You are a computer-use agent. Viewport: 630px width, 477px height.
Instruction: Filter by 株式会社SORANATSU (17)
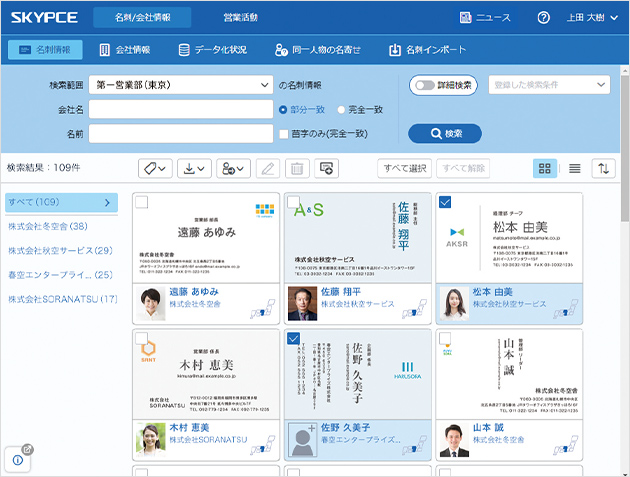pos(63,299)
